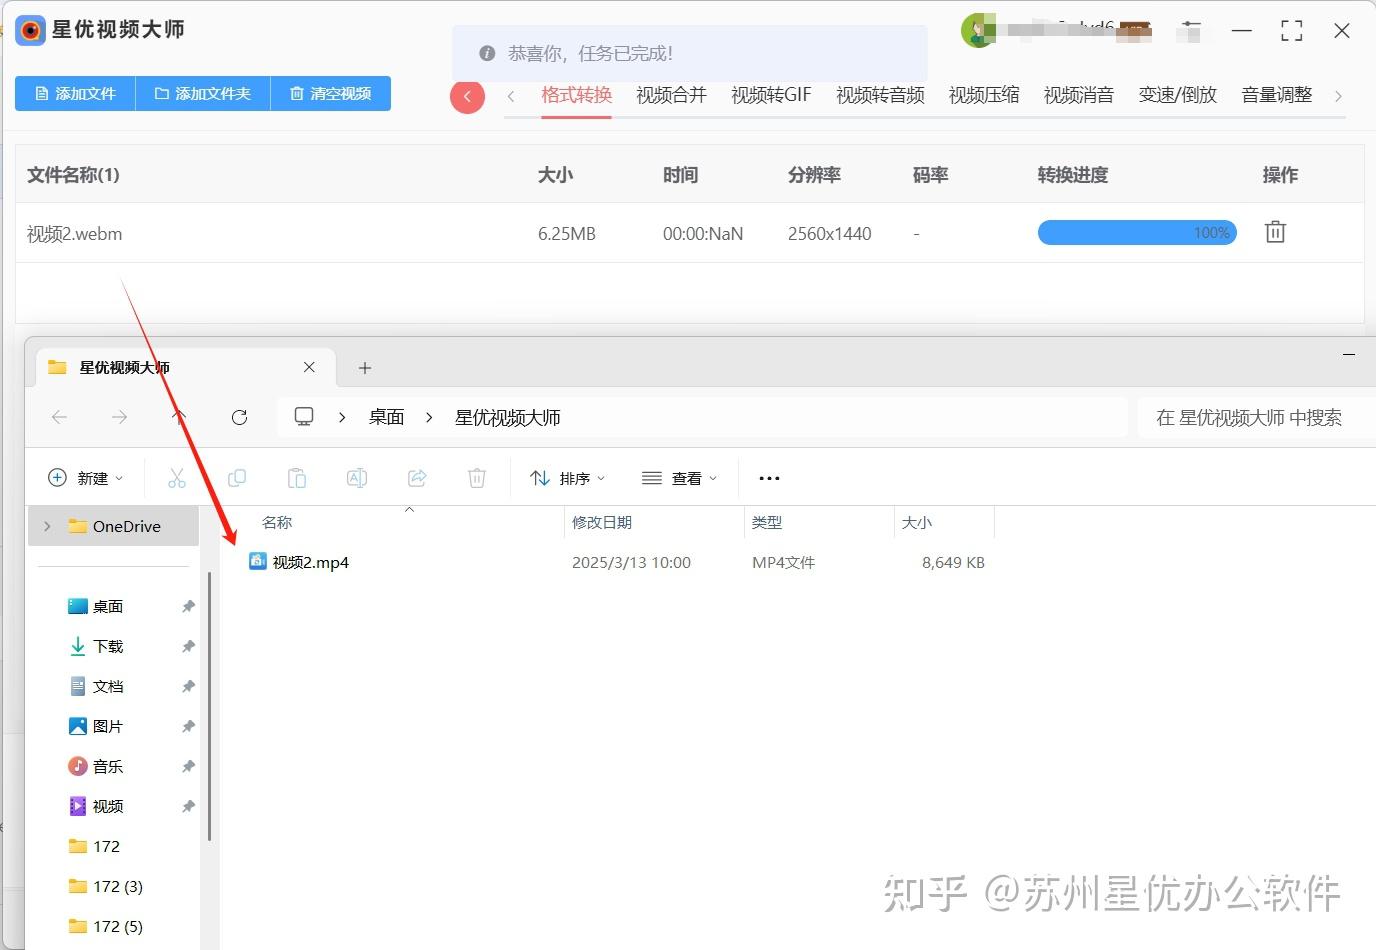Refresh the folder view with the reload icon

point(240,417)
